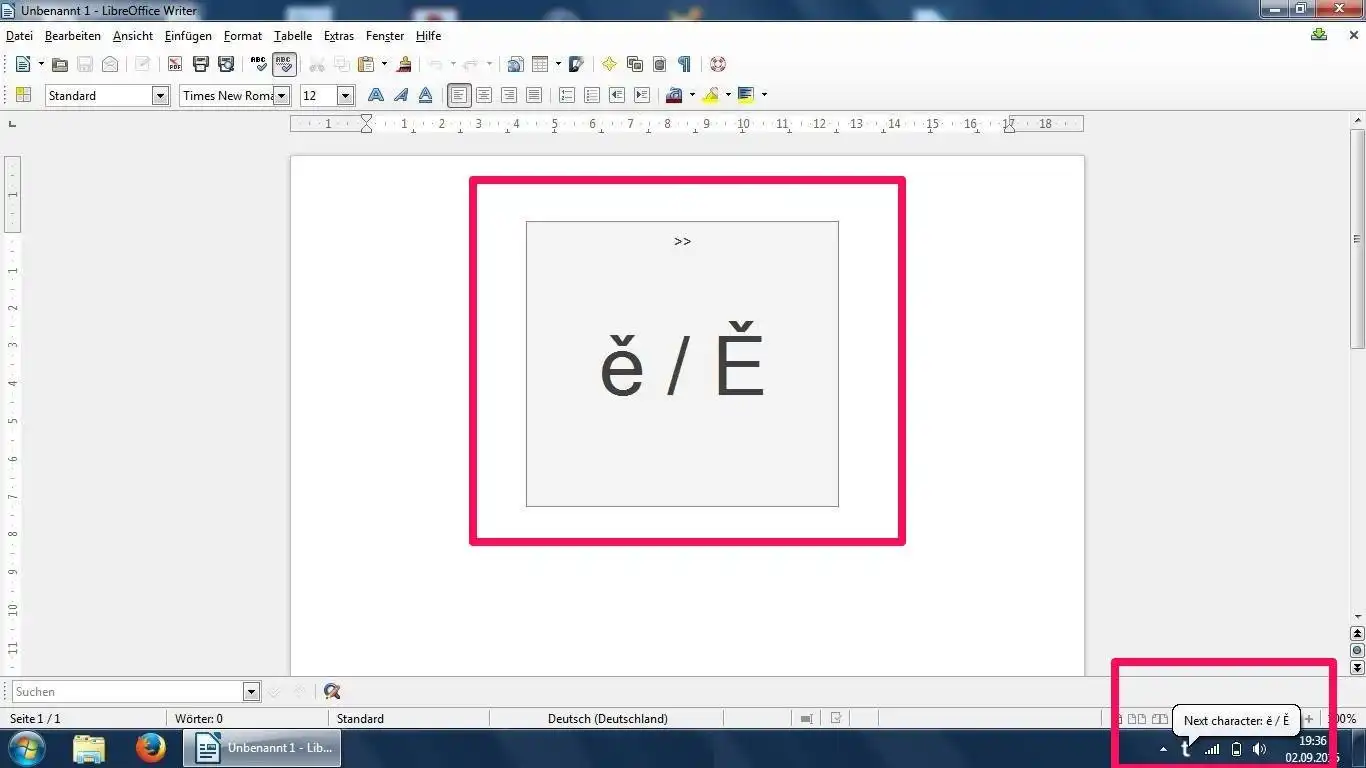Open the Extras menu

(339, 35)
